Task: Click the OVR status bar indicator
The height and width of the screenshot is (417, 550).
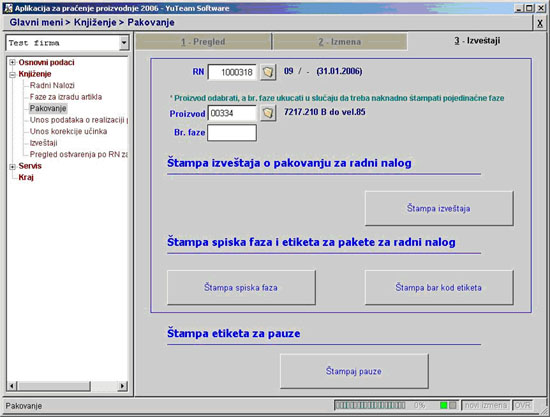Action: point(523,405)
